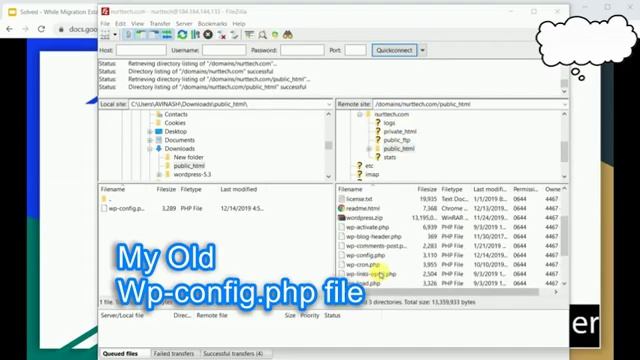Click the Port input field
Screen dimensions: 640x360
pos(356,50)
